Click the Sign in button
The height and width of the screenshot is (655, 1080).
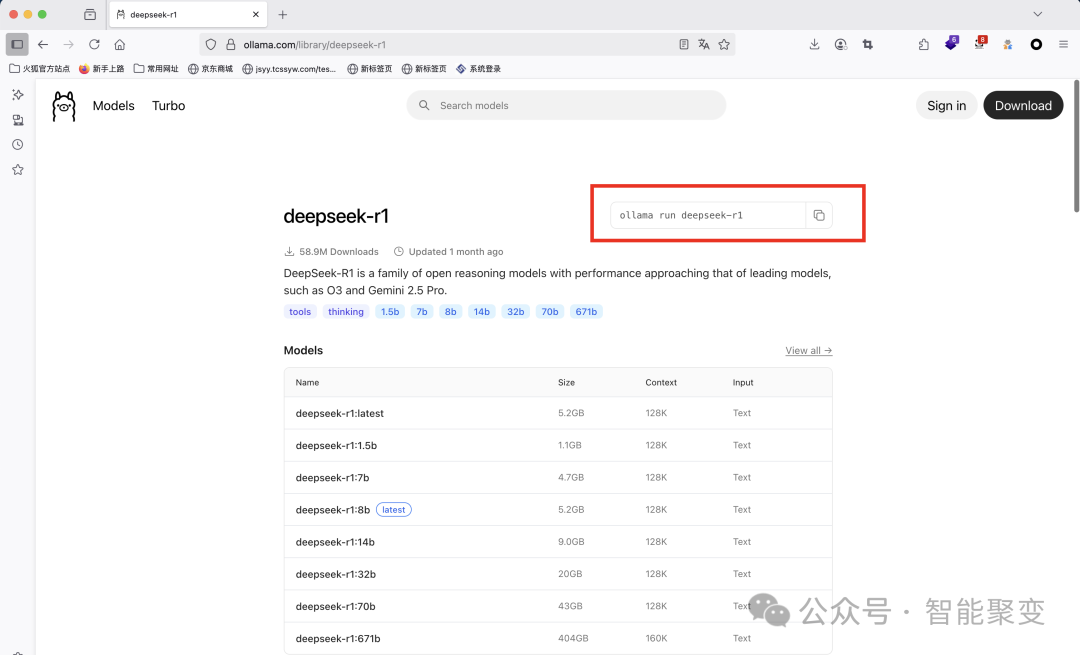(x=946, y=105)
